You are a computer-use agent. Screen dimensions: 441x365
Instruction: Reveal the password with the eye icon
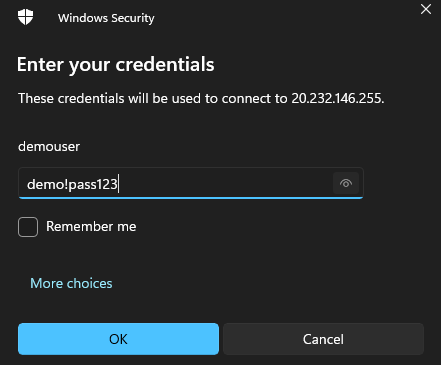(346, 183)
